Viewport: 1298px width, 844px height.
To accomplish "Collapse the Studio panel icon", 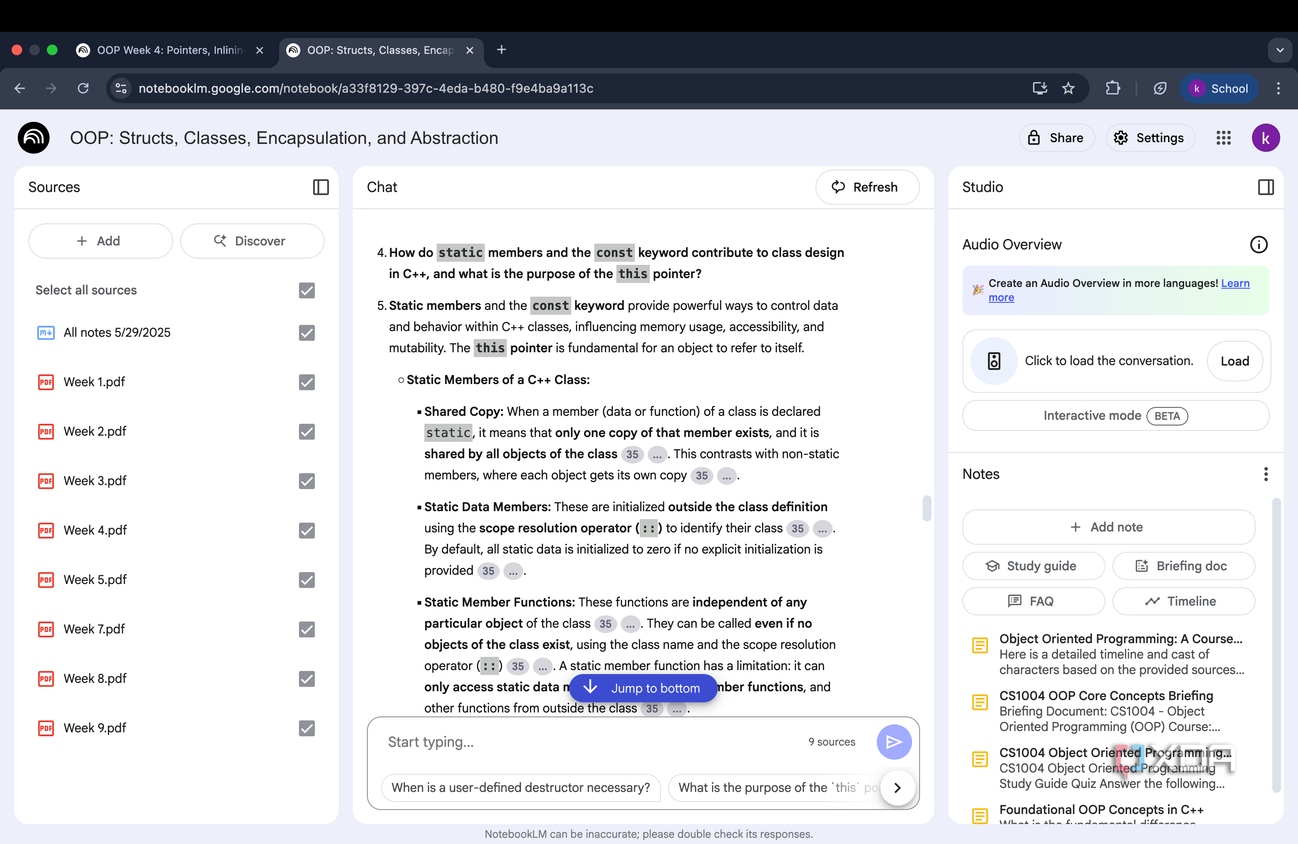I will coord(1266,187).
